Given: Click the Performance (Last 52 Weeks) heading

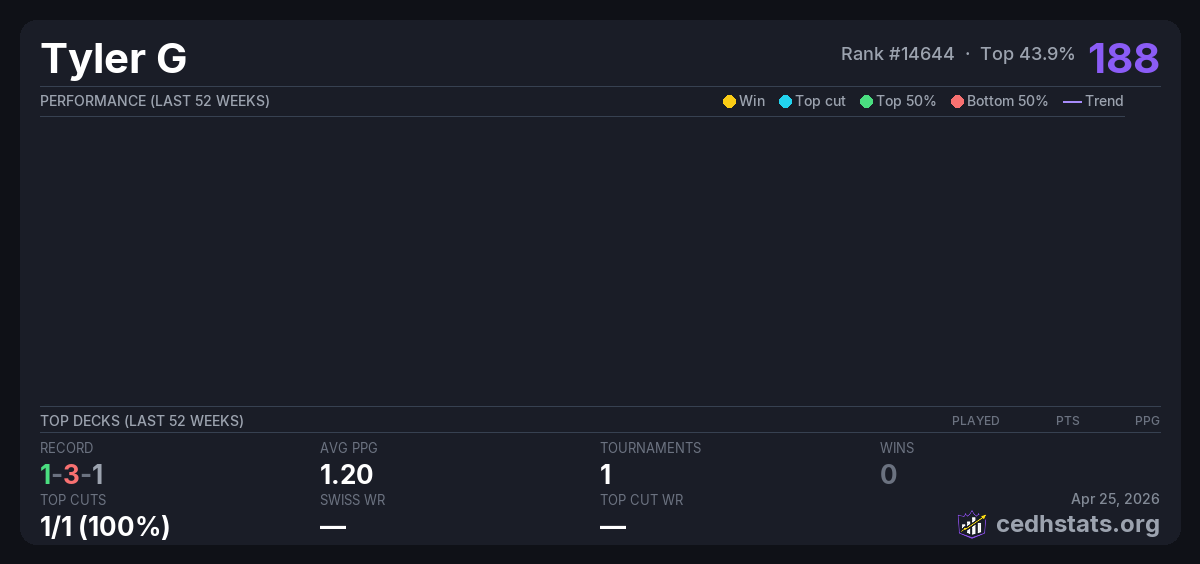Looking at the screenshot, I should [x=155, y=101].
